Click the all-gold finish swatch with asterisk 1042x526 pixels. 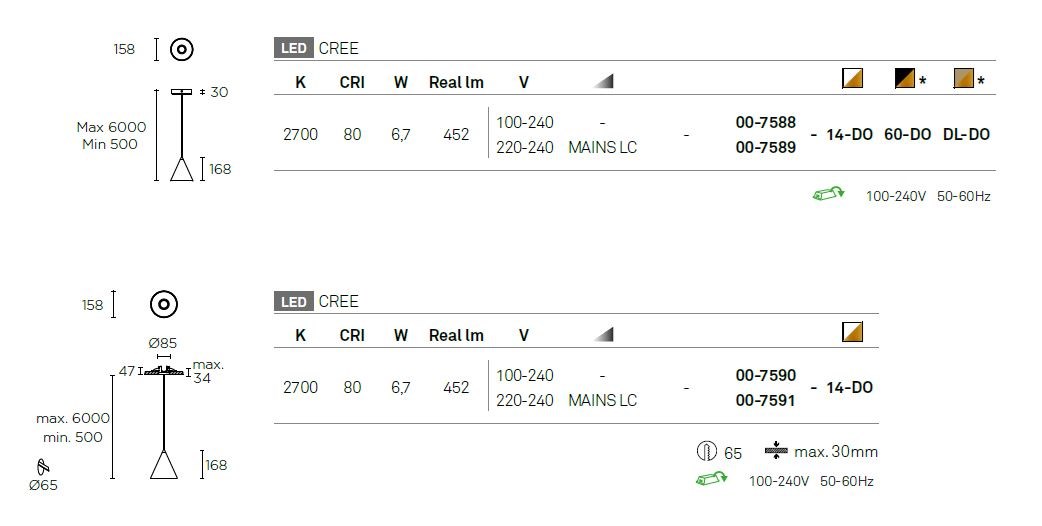tap(962, 78)
